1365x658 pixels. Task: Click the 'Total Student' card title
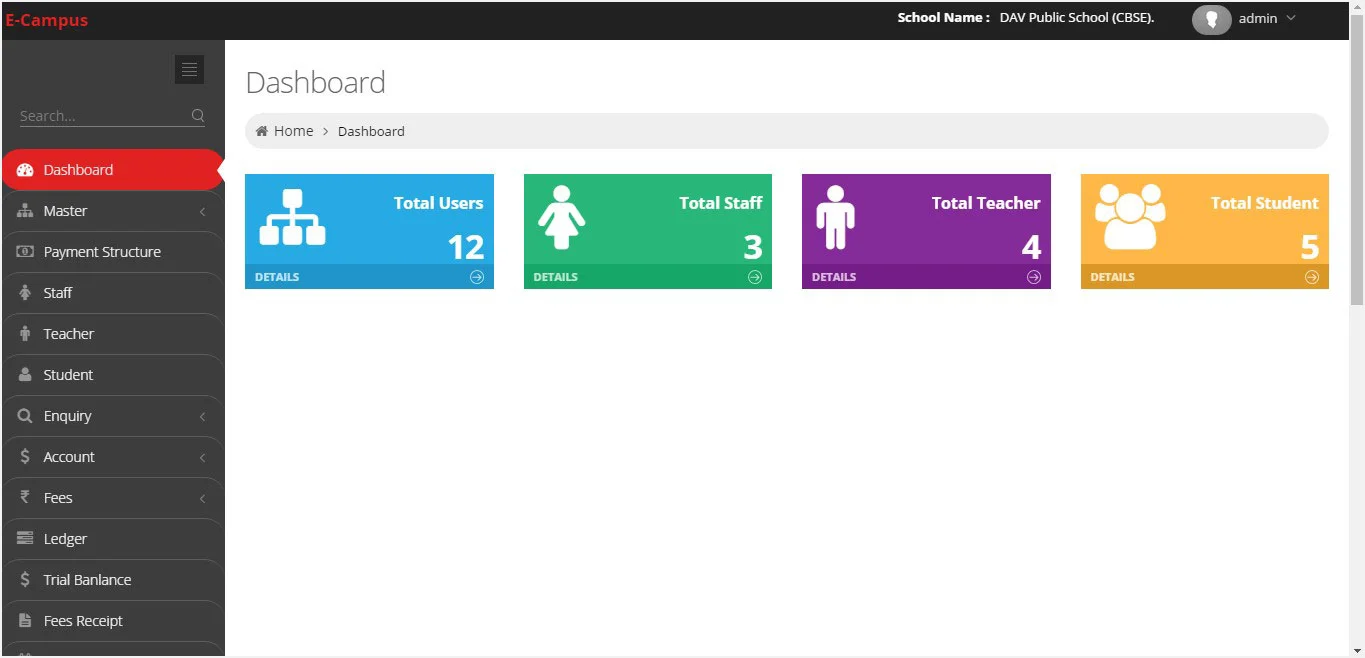pos(1265,203)
